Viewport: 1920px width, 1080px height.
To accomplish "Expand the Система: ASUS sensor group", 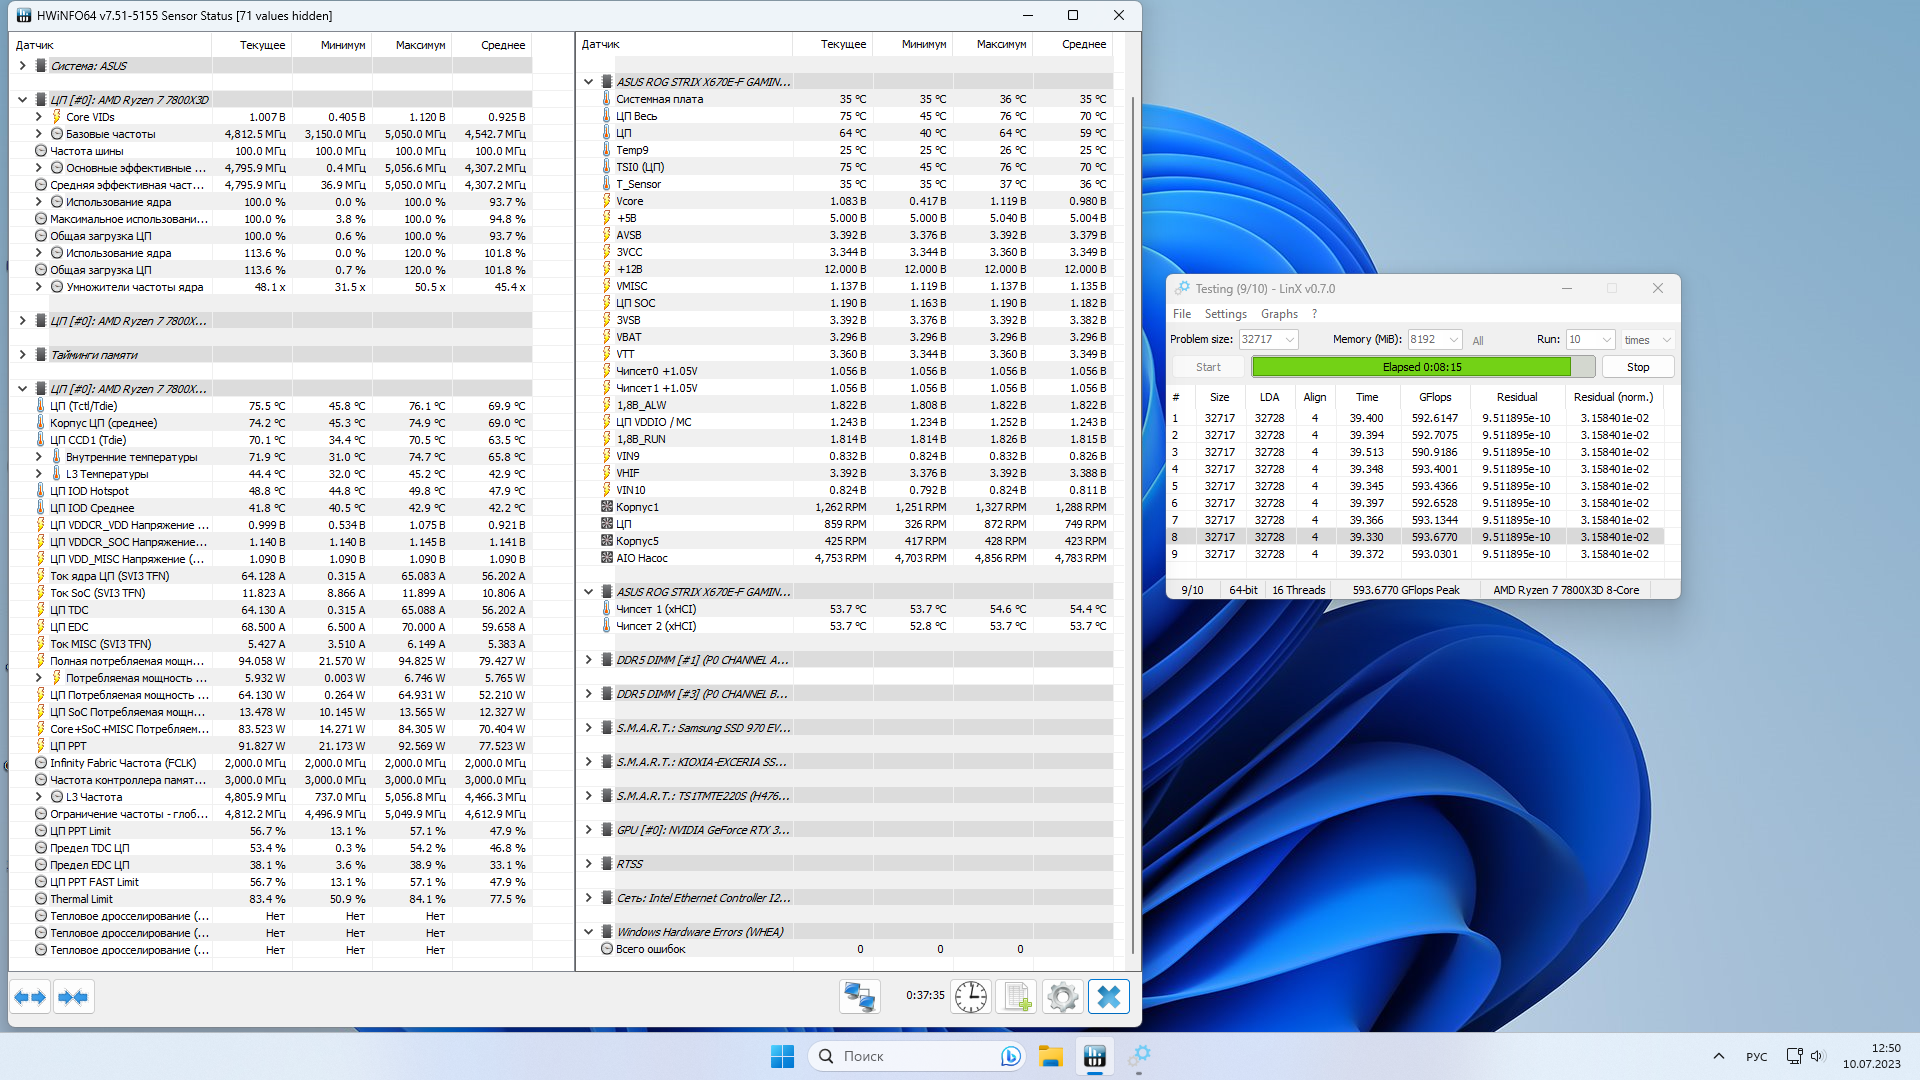I will (23, 66).
